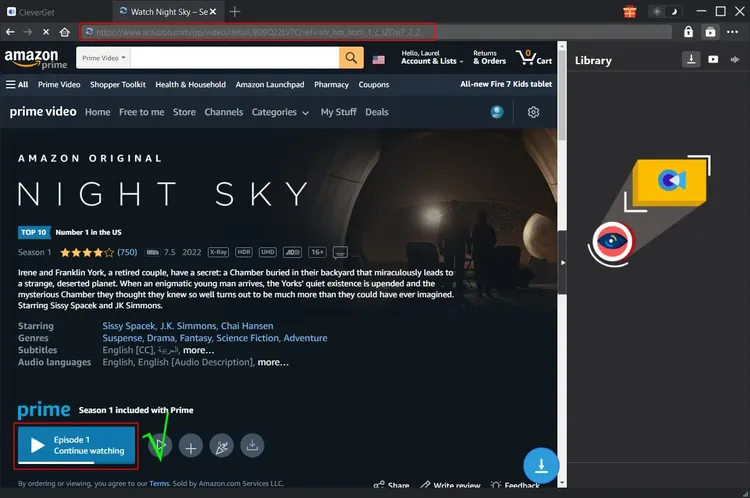This screenshot has width=750, height=498.
Task: Open the Library video tab icon
Action: pos(713,60)
